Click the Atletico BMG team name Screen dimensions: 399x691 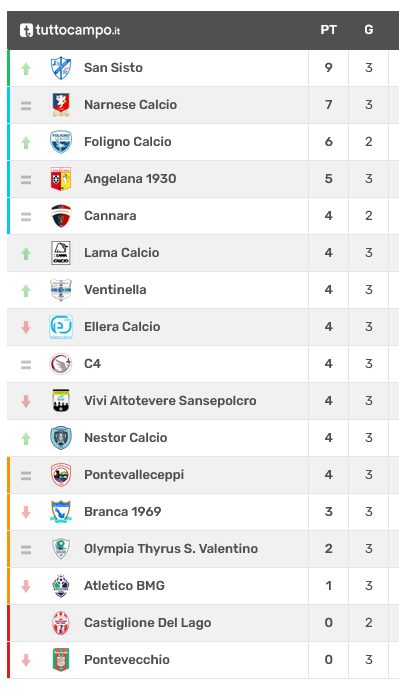coord(124,586)
